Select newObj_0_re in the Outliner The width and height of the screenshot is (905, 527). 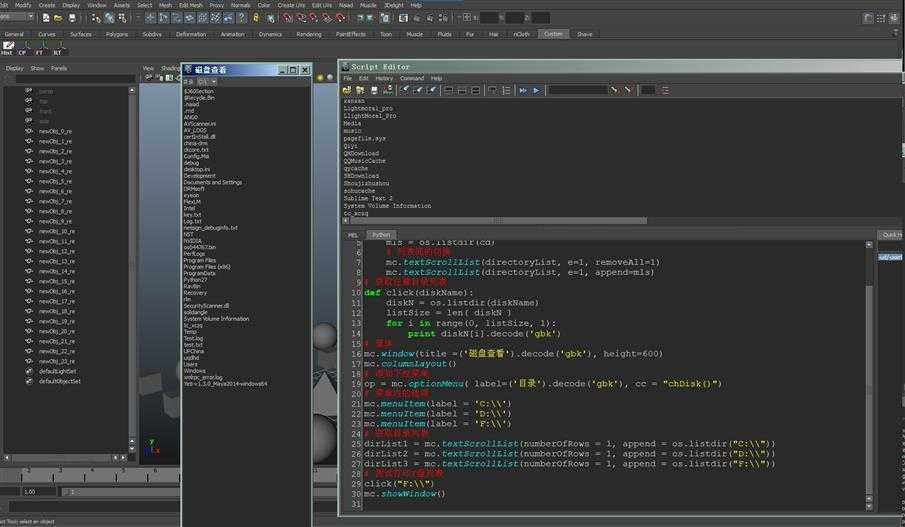[x=55, y=132]
